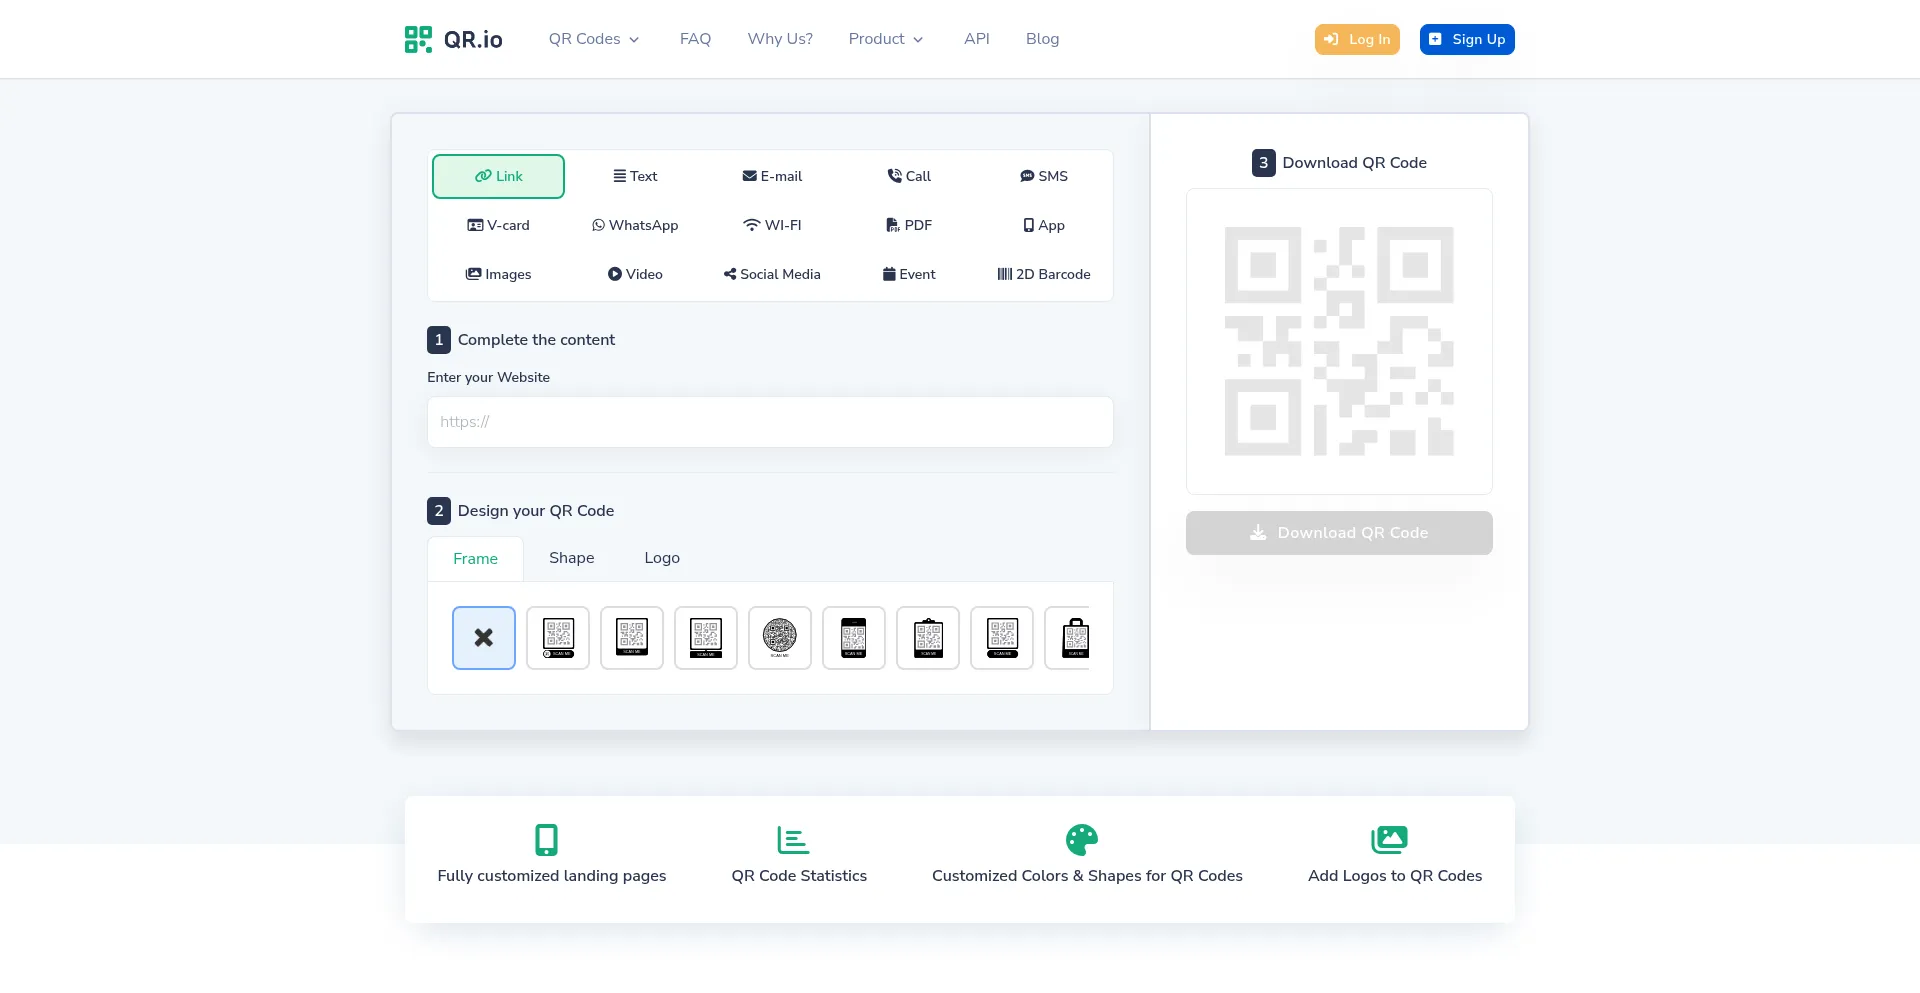1920x993 pixels.
Task: Expand the Product dropdown menu
Action: (886, 39)
